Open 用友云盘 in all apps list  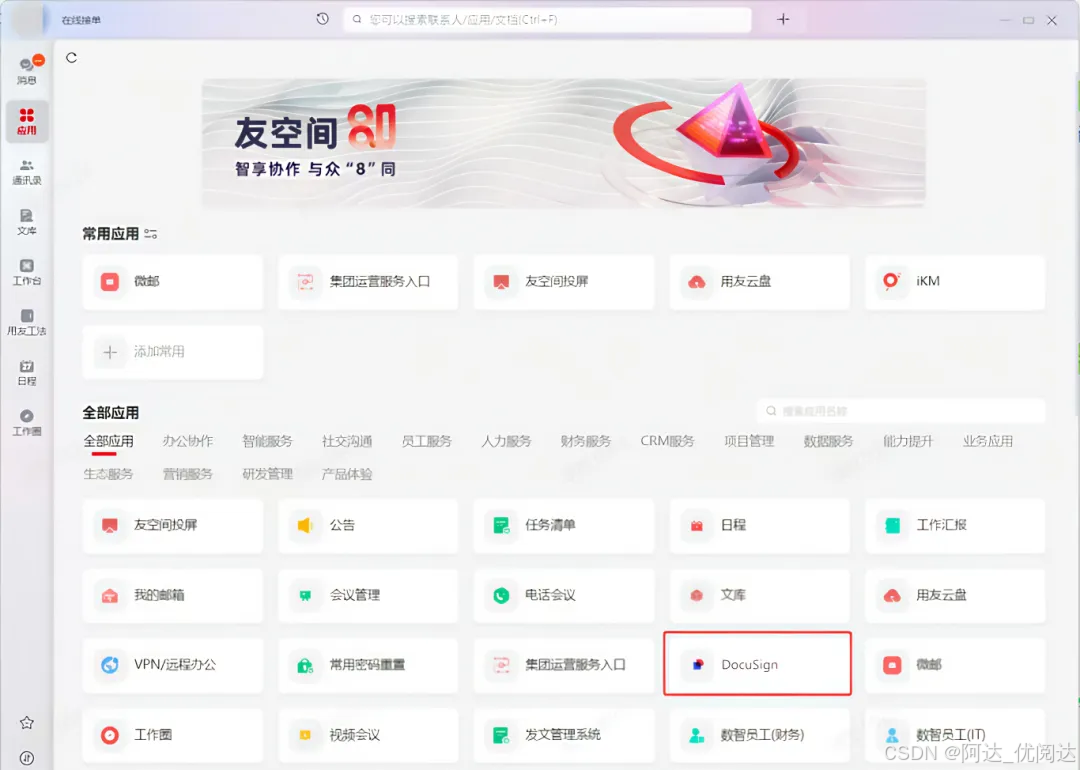955,596
